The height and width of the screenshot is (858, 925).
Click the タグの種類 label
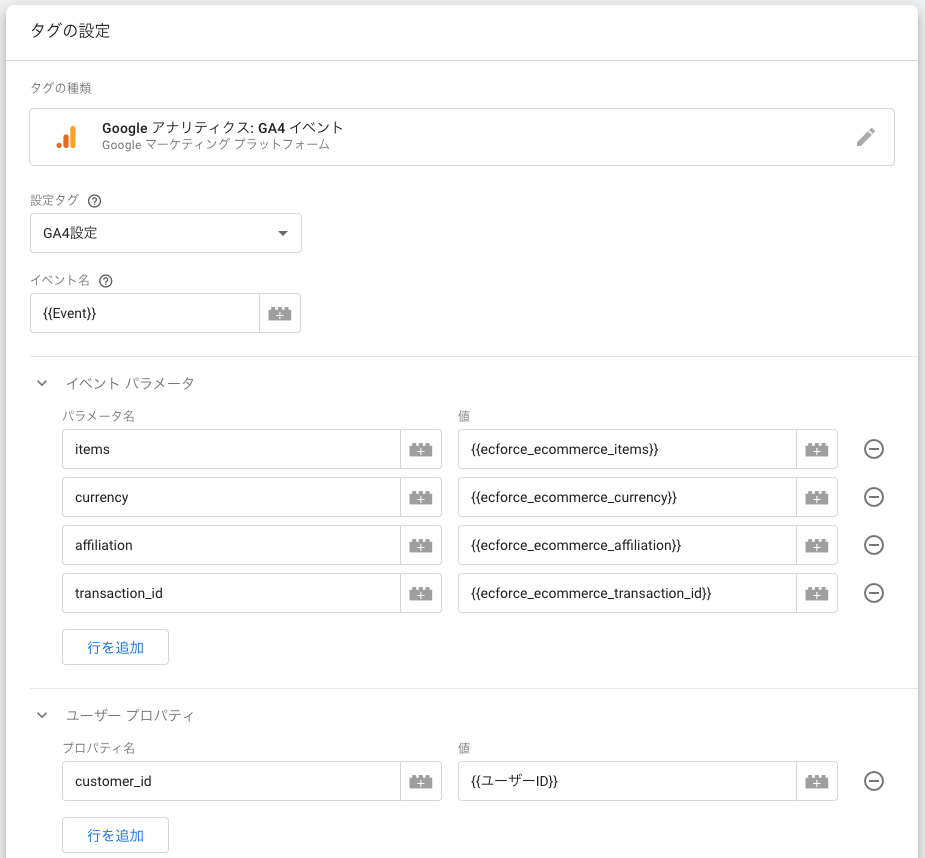click(x=61, y=89)
